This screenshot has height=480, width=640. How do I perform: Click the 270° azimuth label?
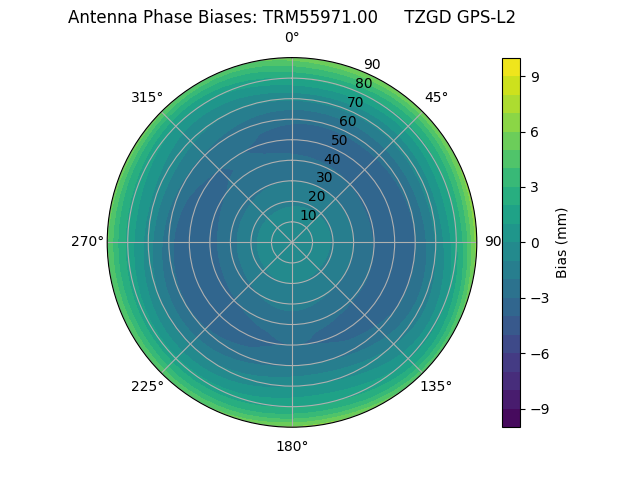pyautogui.click(x=87, y=242)
